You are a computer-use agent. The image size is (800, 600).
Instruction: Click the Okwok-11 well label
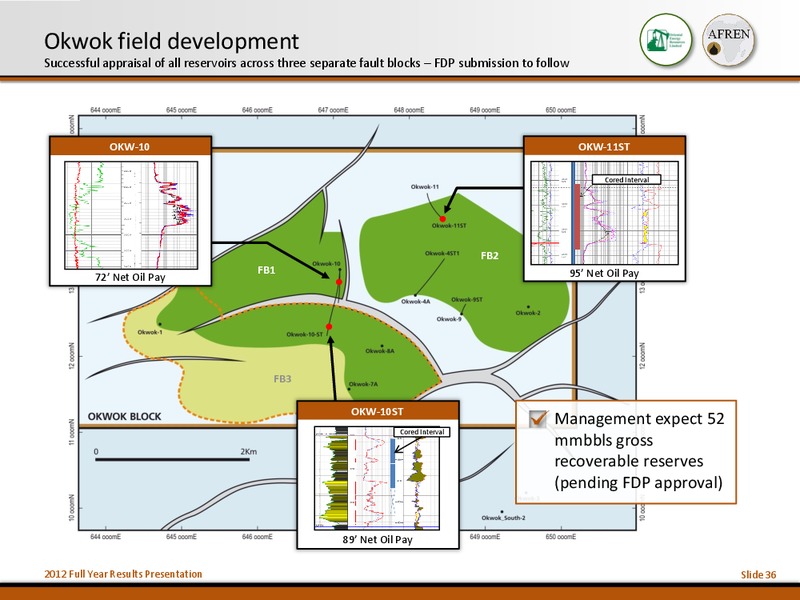pos(424,187)
